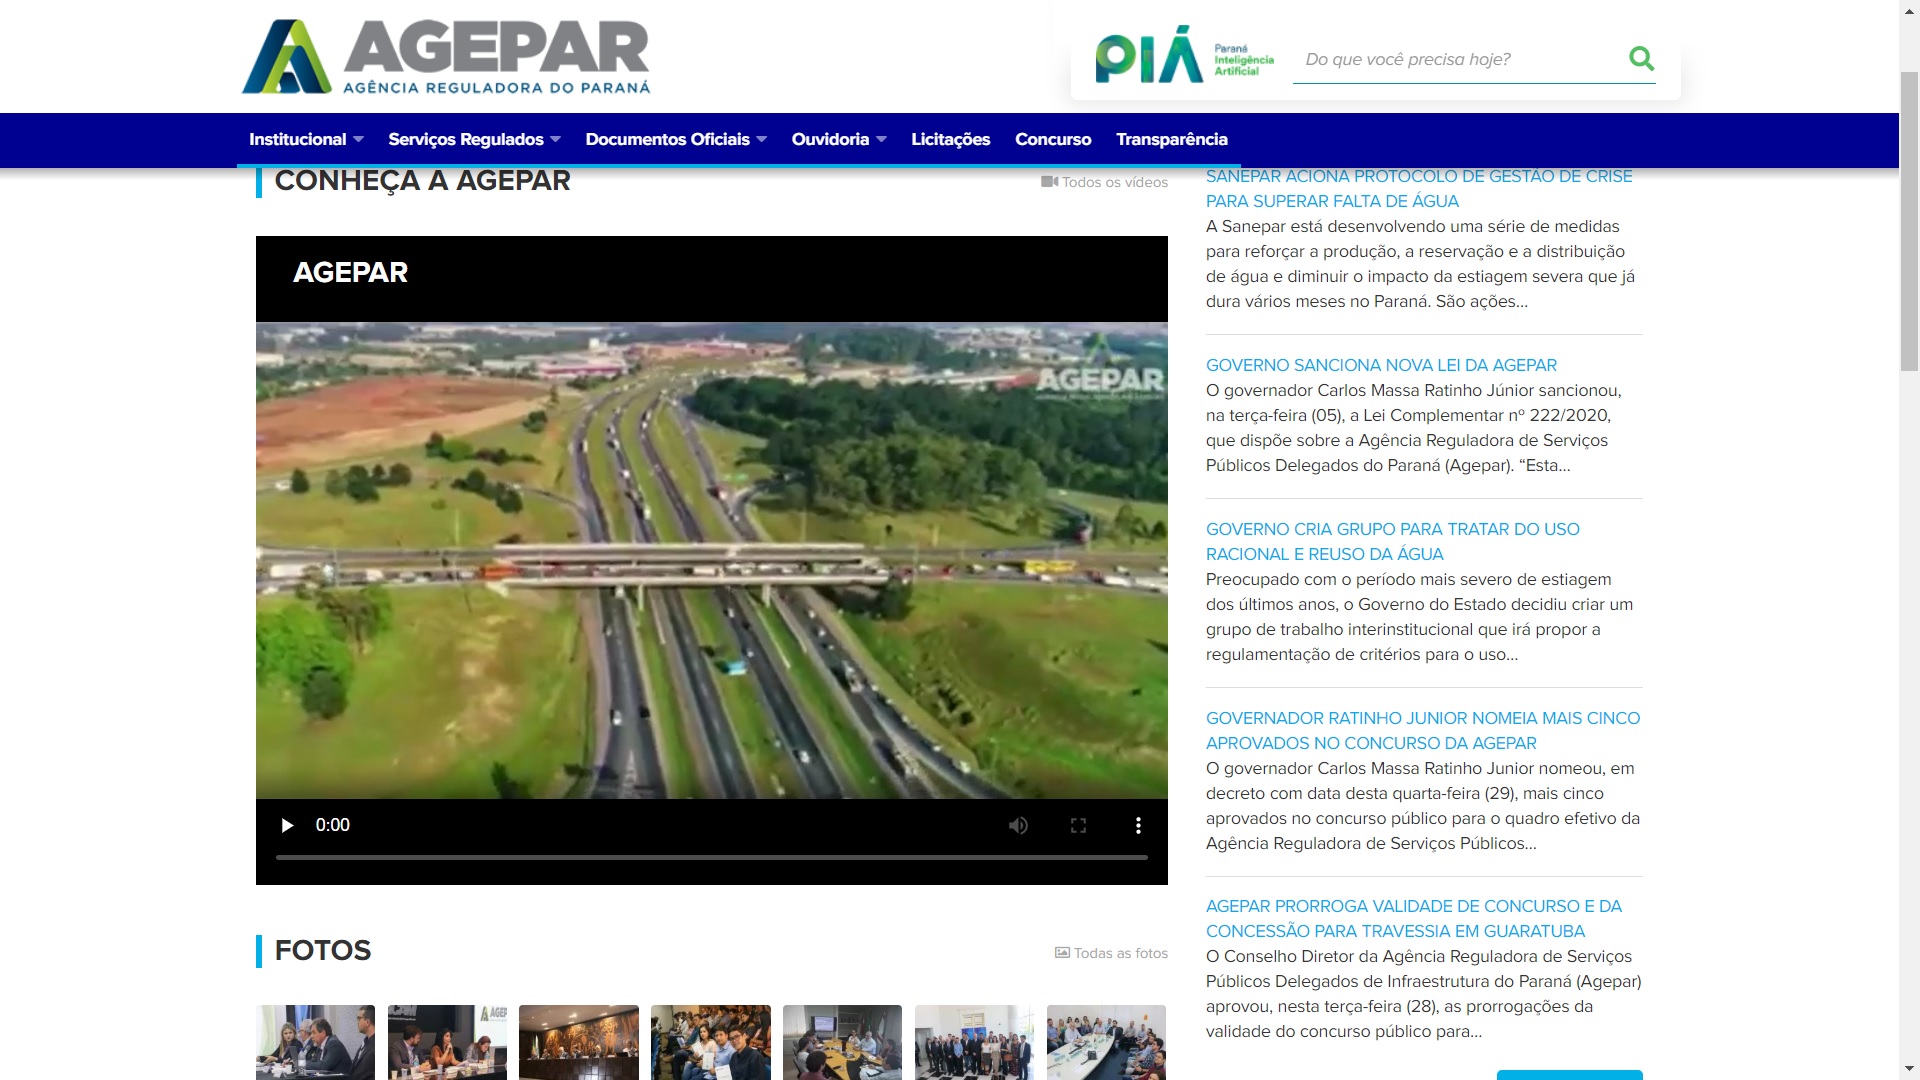The image size is (1920, 1080).
Task: Open the Ouvidoria menu
Action: coord(838,139)
